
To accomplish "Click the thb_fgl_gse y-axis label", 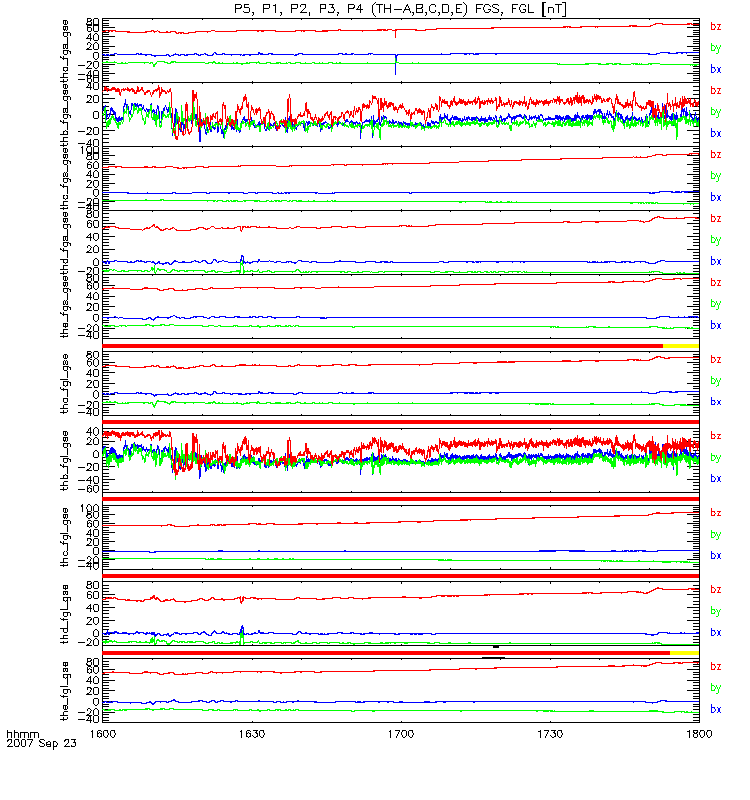I will point(65,461).
